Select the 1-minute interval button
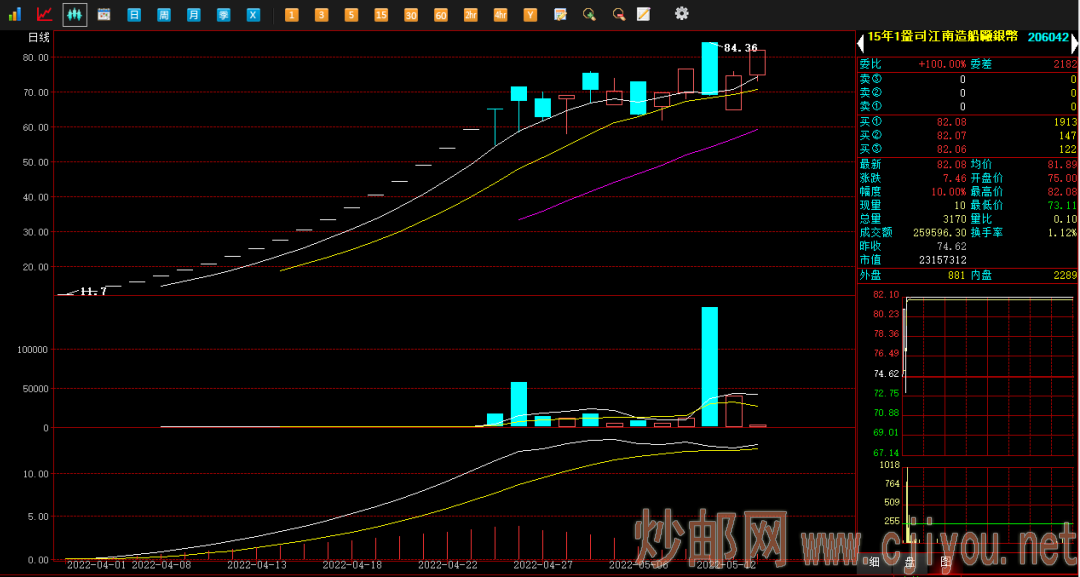The width and height of the screenshot is (1080, 577). click(x=291, y=15)
